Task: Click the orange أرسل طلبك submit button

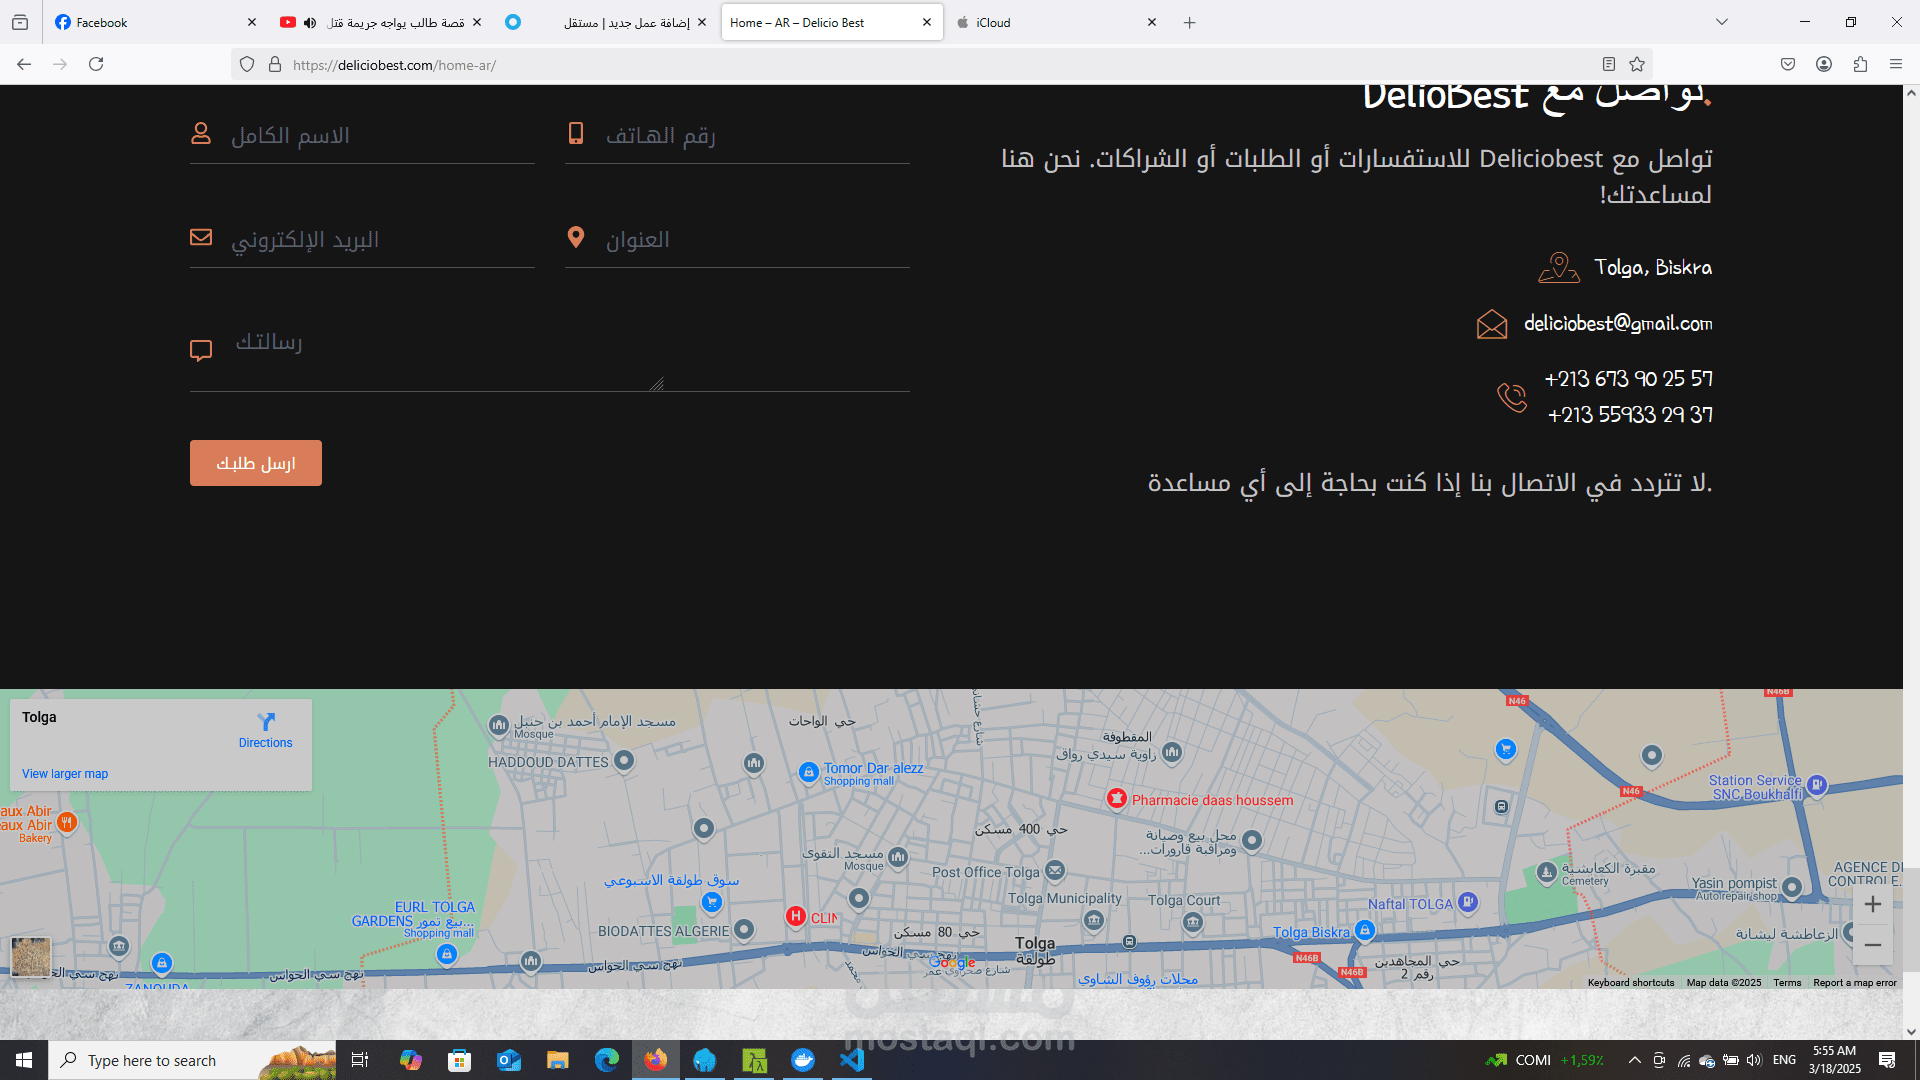Action: click(256, 463)
